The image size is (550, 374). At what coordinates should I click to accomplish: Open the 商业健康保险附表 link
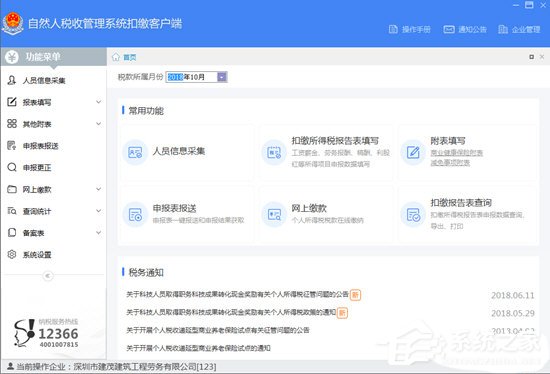[456, 153]
